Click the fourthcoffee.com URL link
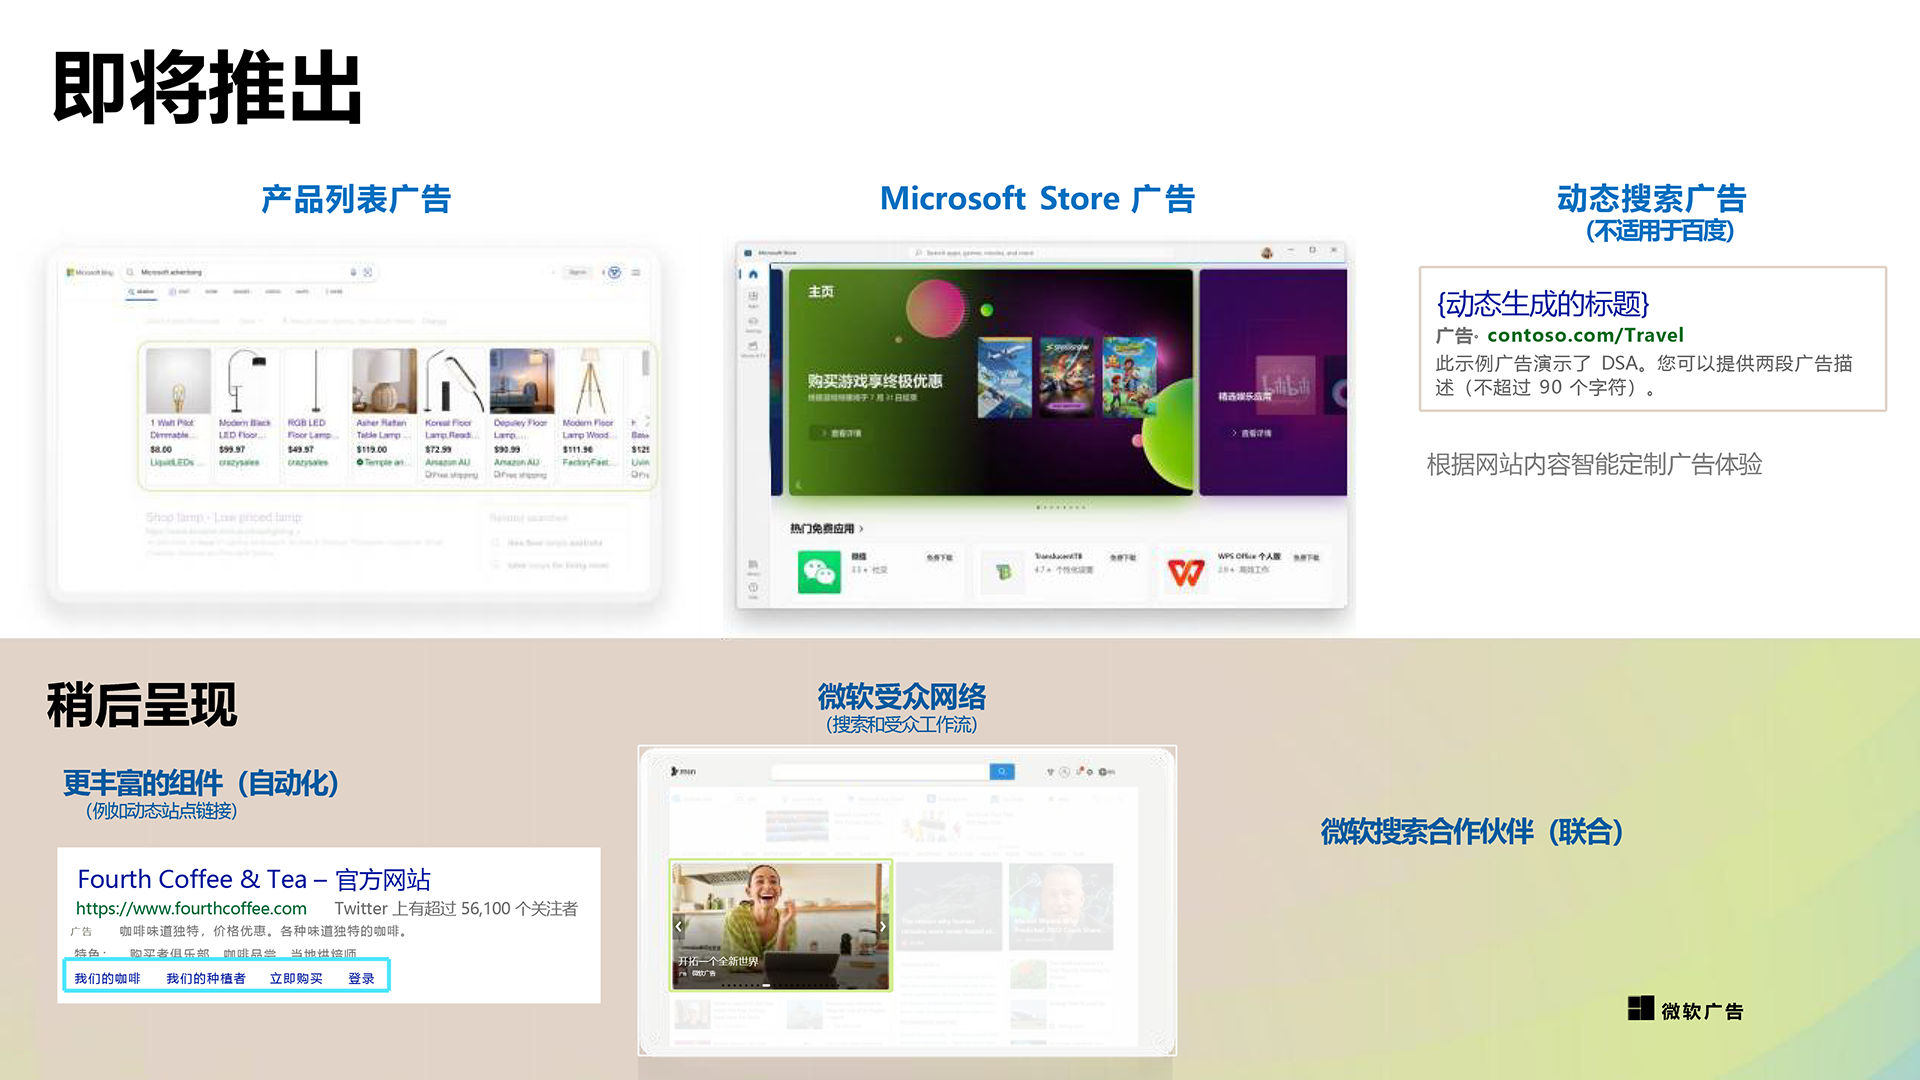 point(191,908)
